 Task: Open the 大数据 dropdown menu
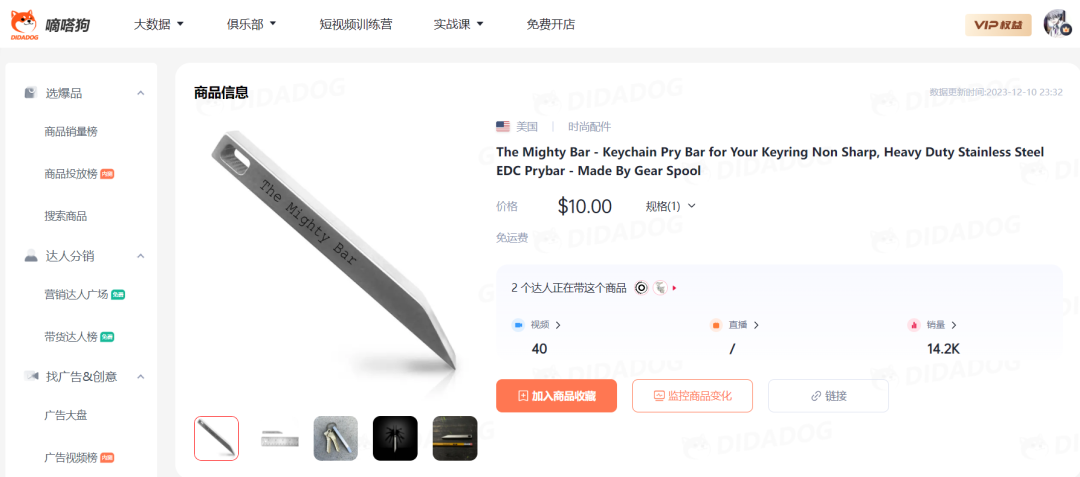click(x=158, y=24)
